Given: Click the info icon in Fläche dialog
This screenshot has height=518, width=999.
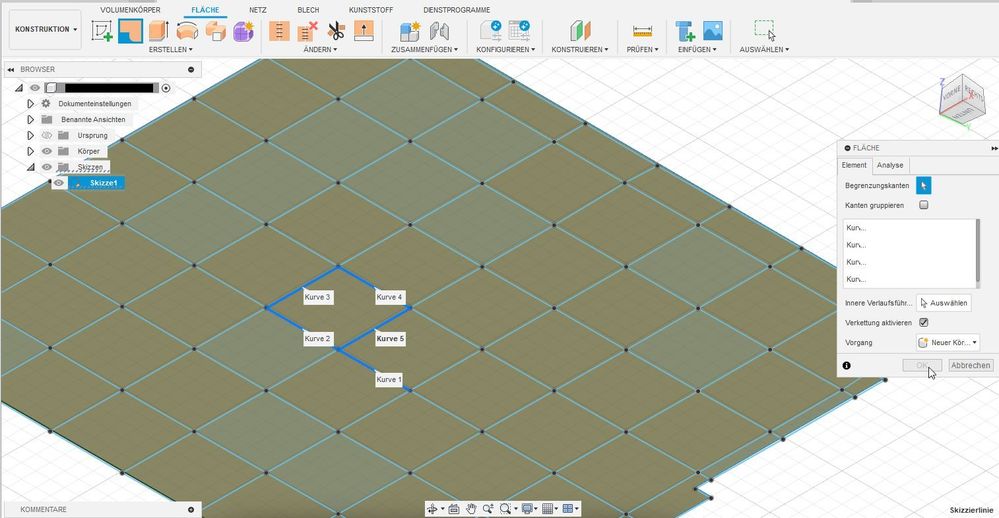Looking at the screenshot, I should [846, 366].
